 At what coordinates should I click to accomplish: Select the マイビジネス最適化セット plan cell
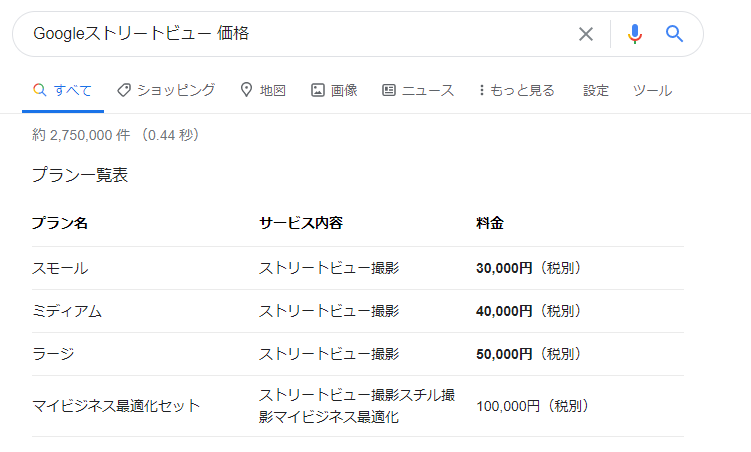116,406
